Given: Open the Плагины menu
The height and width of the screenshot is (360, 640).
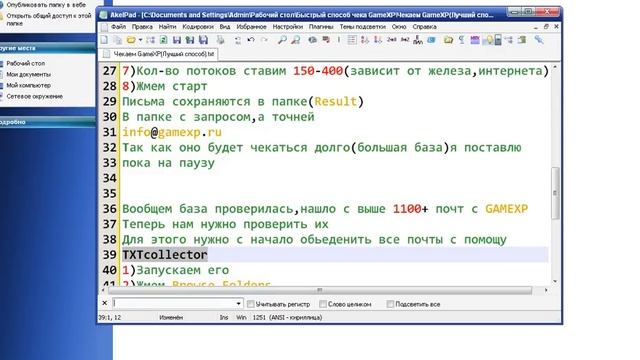Looking at the screenshot, I should coord(321,27).
